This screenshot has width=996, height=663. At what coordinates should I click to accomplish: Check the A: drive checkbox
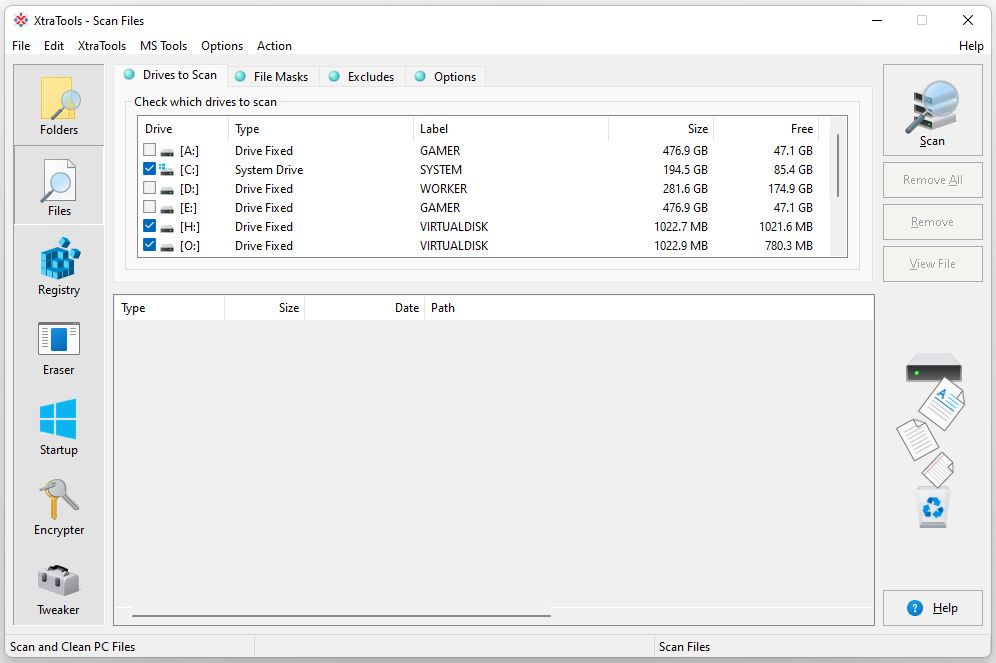pyautogui.click(x=149, y=150)
